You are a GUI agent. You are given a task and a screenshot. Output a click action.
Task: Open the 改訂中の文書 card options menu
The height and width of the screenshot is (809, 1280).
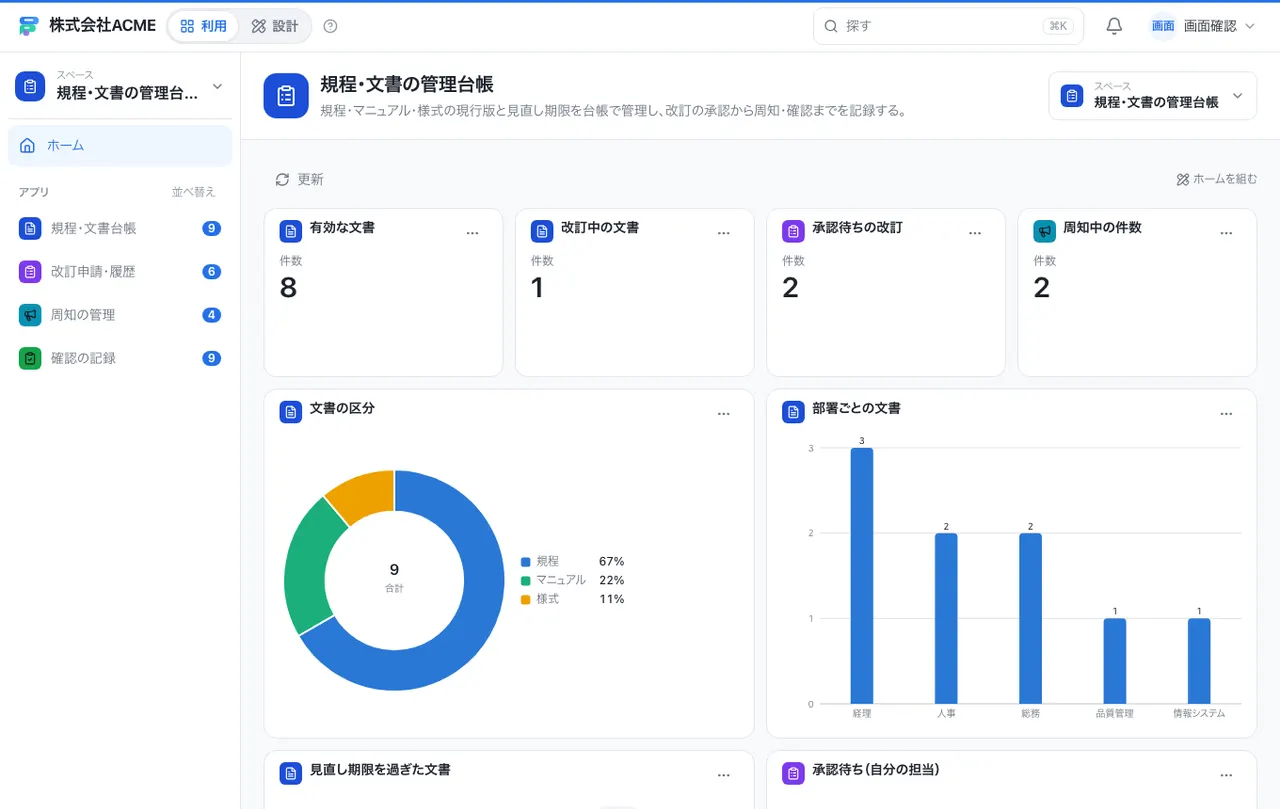[724, 233]
